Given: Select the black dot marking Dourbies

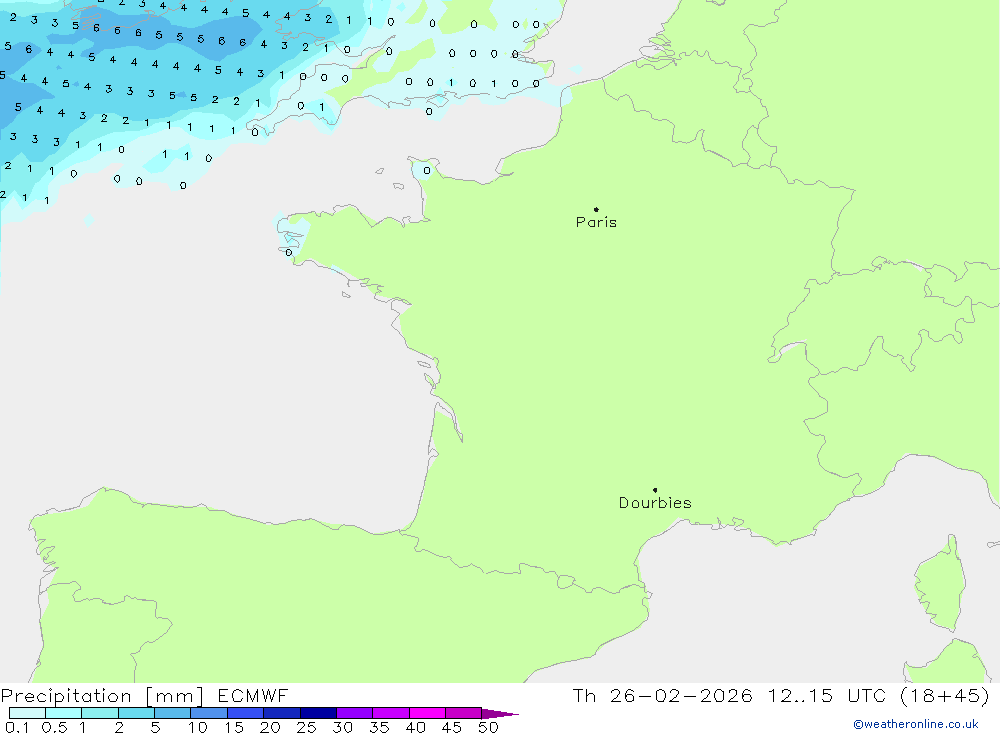Looking at the screenshot, I should pos(655,490).
